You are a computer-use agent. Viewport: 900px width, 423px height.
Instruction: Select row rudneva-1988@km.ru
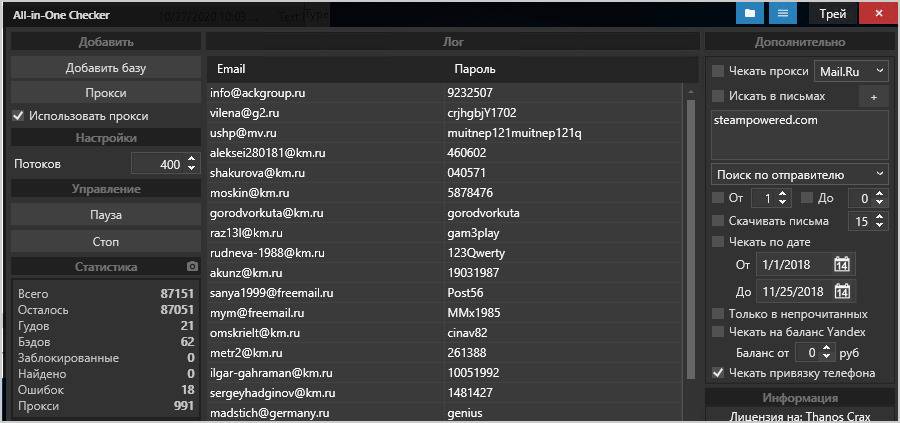[444, 253]
